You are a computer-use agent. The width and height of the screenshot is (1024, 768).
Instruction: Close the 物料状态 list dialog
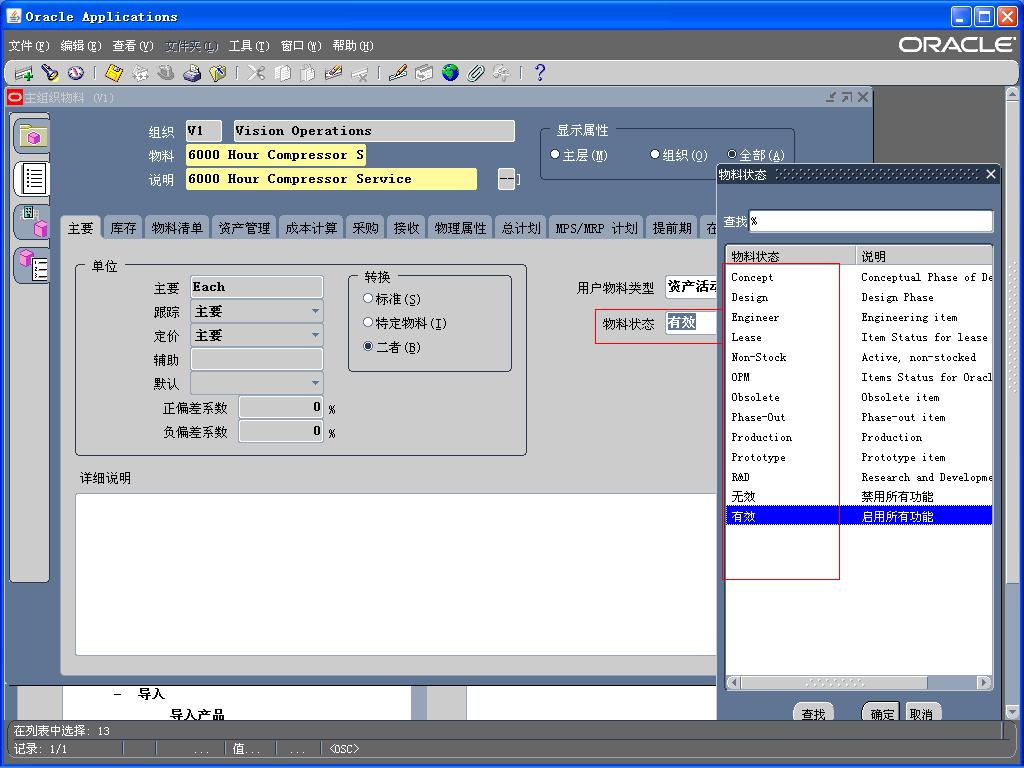991,174
